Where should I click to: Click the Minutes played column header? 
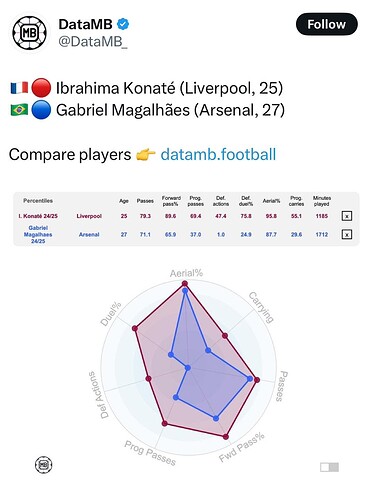(322, 201)
